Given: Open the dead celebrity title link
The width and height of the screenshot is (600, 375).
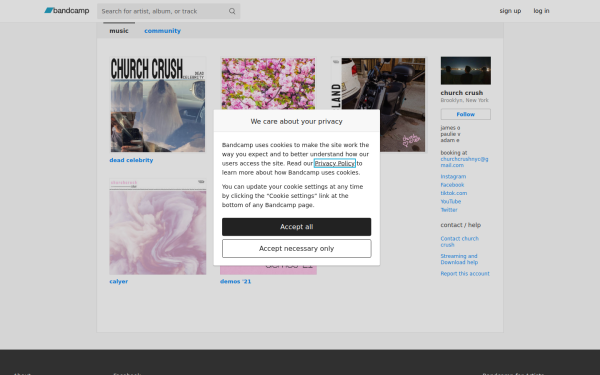Looking at the screenshot, I should pyautogui.click(x=131, y=160).
